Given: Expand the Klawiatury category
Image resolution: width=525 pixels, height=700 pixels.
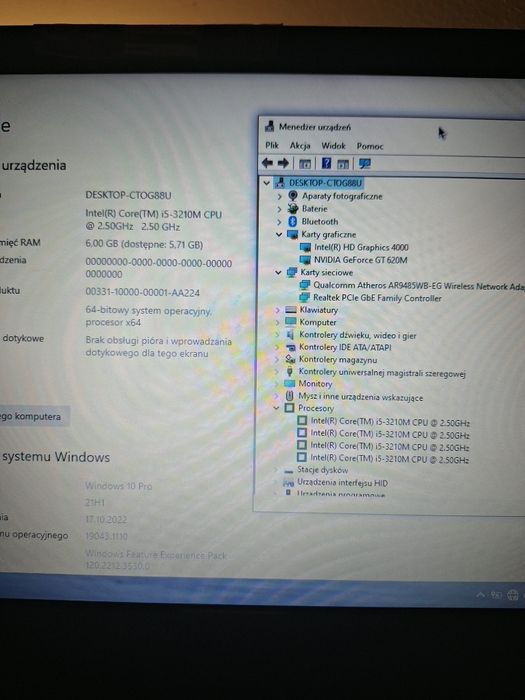Looking at the screenshot, I should coord(278,310).
